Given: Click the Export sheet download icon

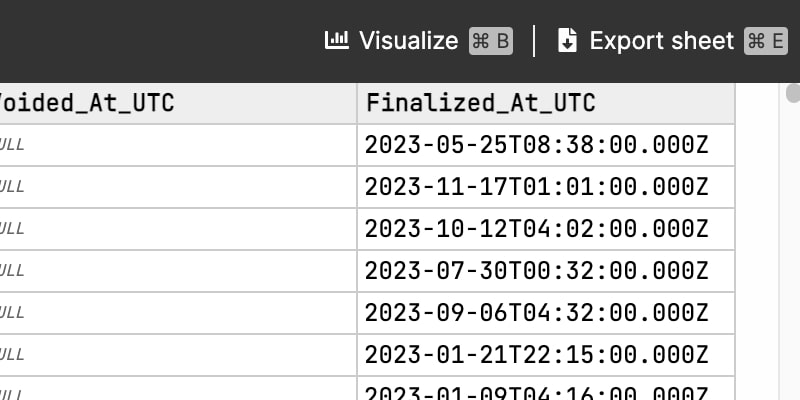Looking at the screenshot, I should [x=567, y=40].
